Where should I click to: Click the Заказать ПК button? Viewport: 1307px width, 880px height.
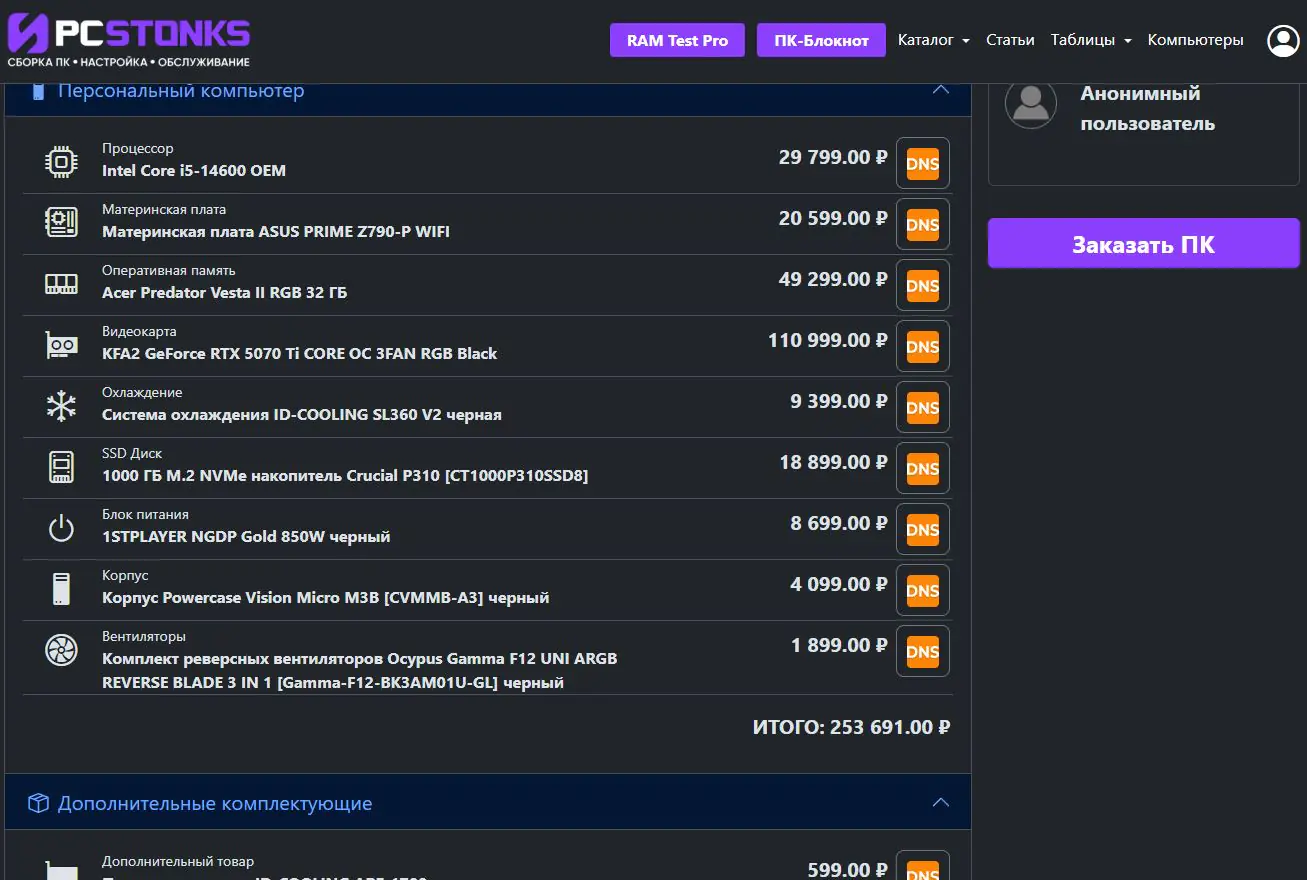(1144, 244)
